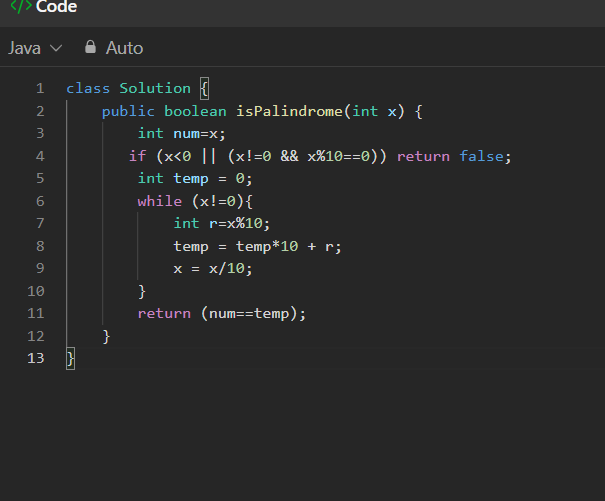Click 'class Solution' text on line 1
The image size is (605, 501).
tap(128, 88)
